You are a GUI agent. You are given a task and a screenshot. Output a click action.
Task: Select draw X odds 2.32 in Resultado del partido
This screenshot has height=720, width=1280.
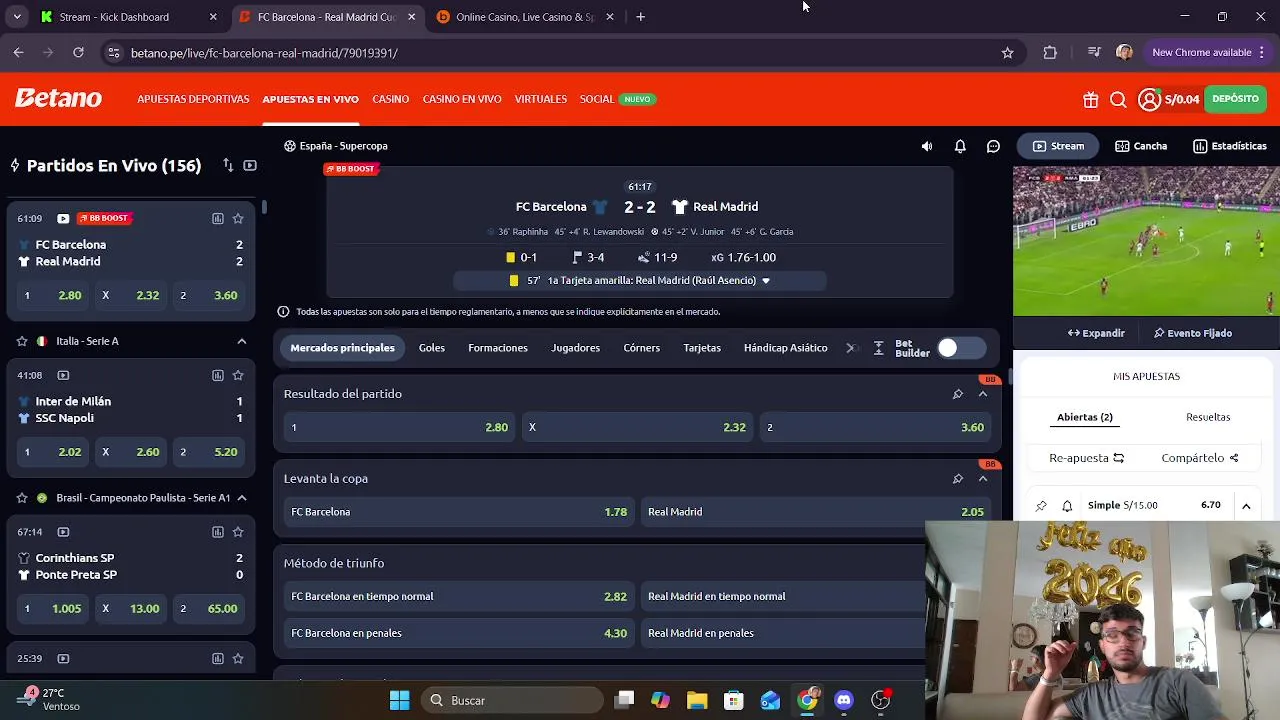pyautogui.click(x=637, y=427)
